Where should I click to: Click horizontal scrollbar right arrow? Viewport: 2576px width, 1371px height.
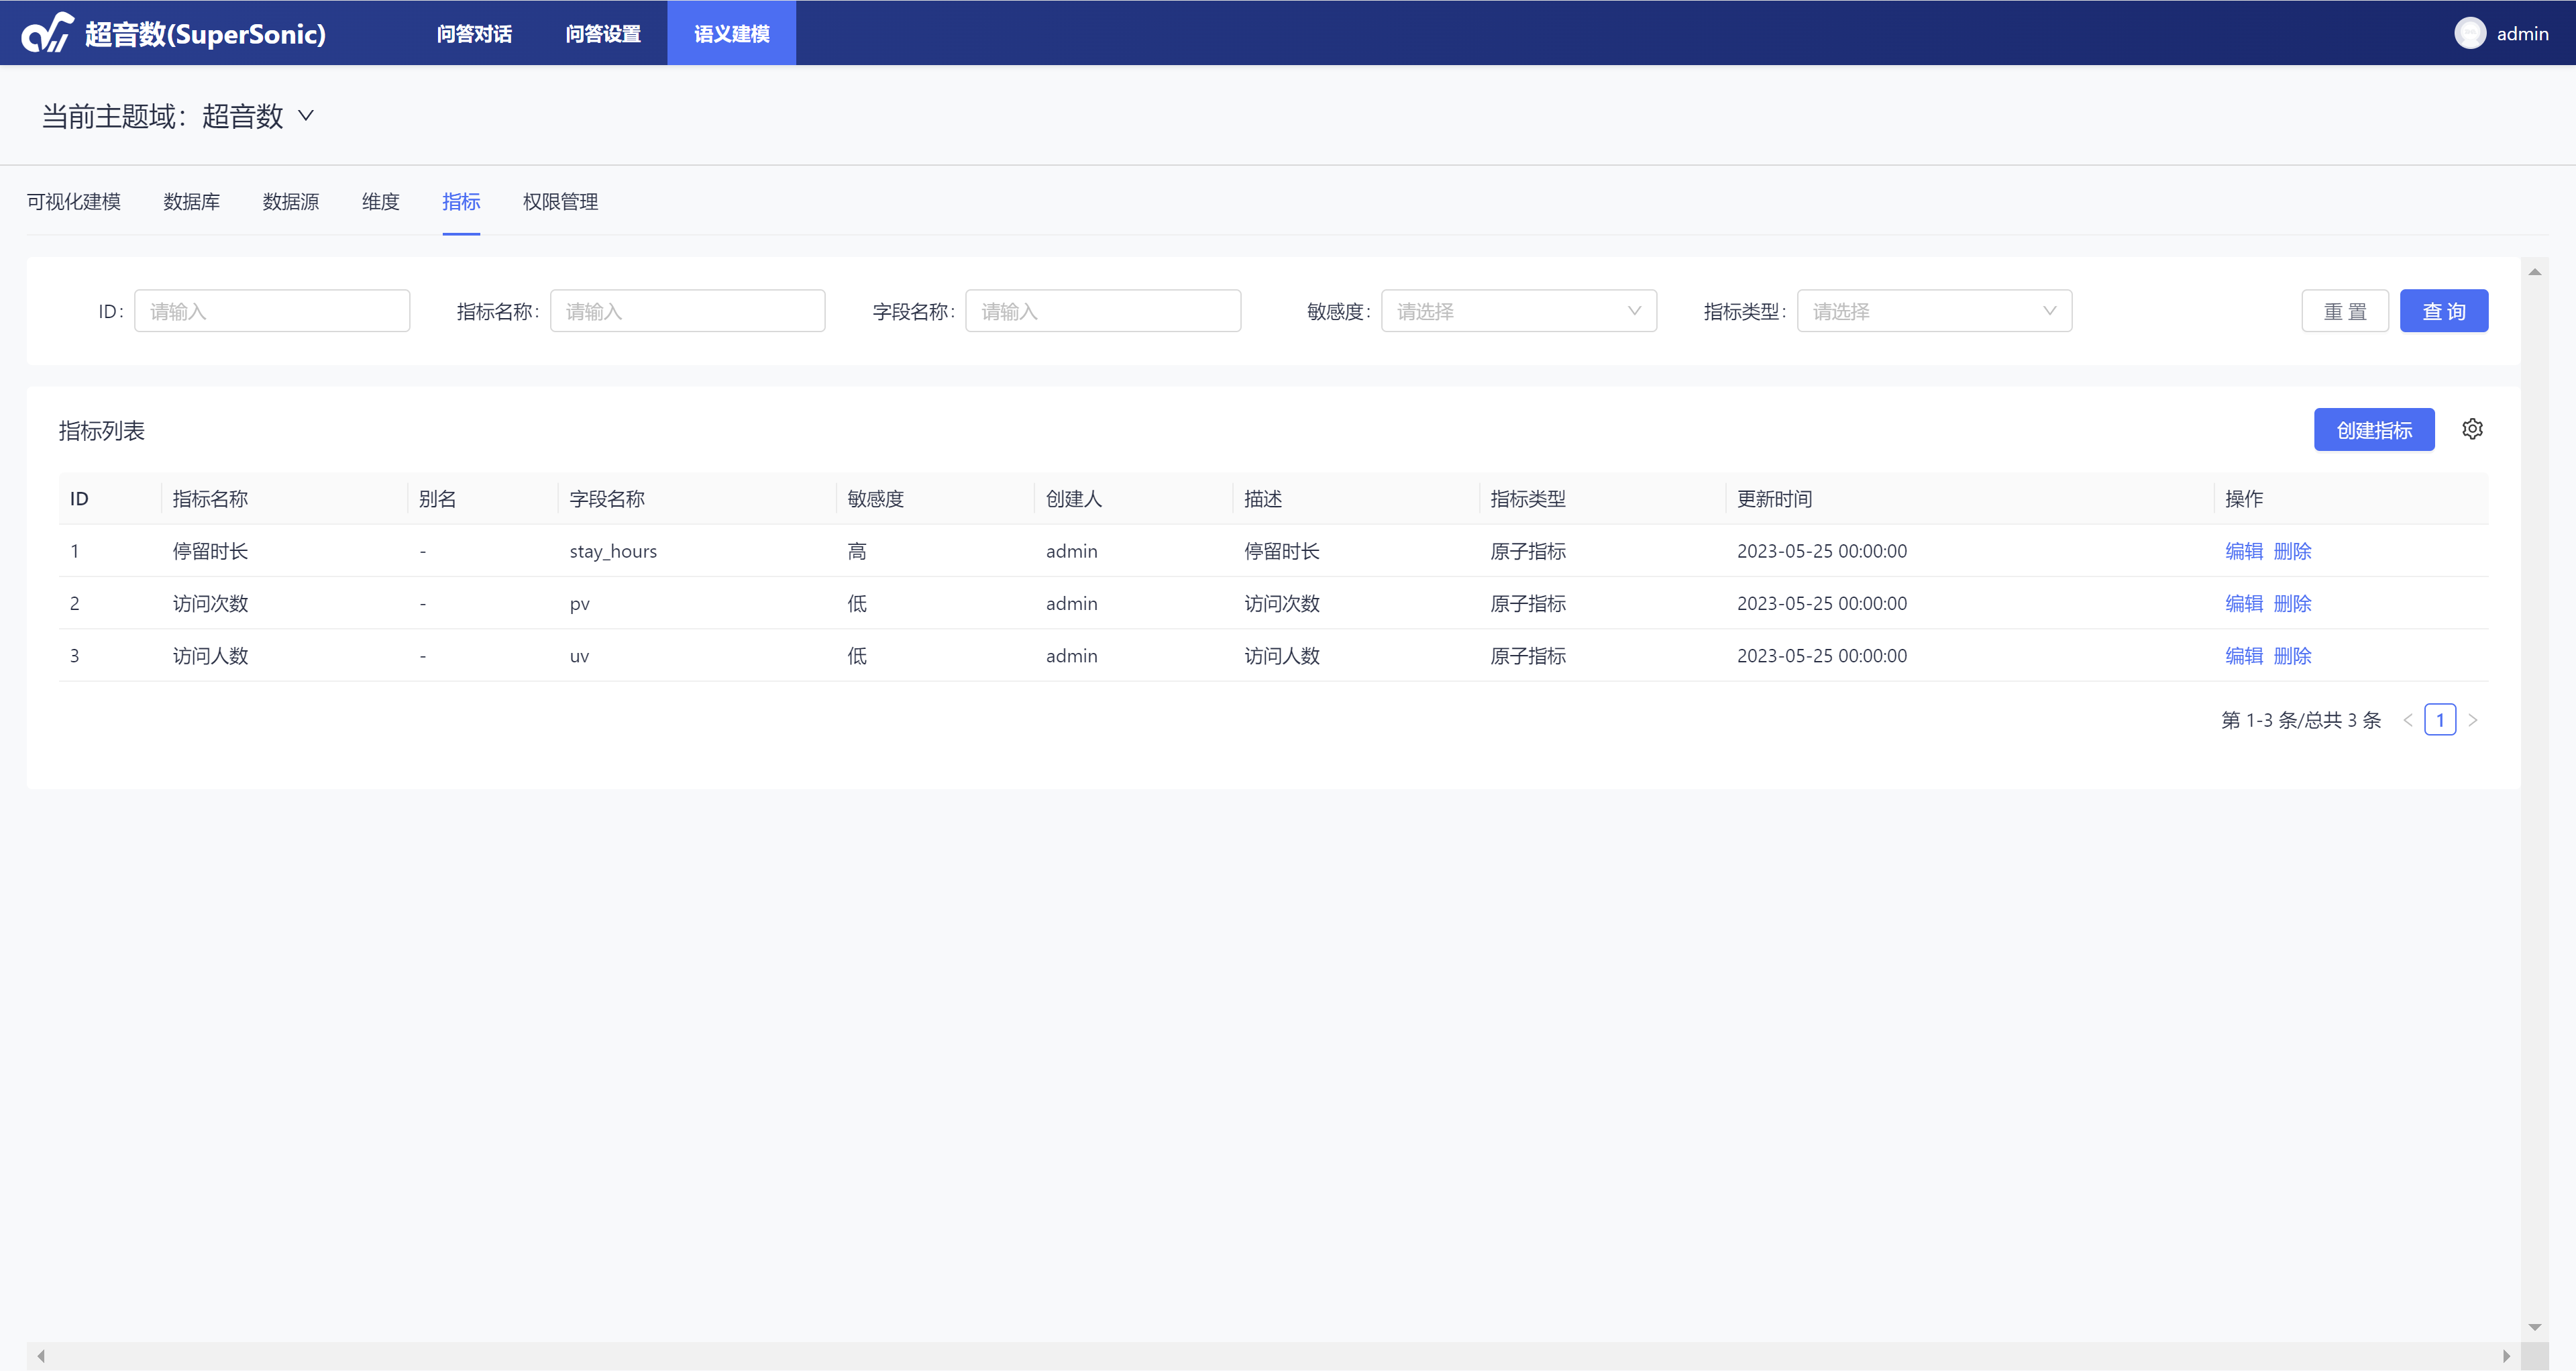(2506, 1356)
